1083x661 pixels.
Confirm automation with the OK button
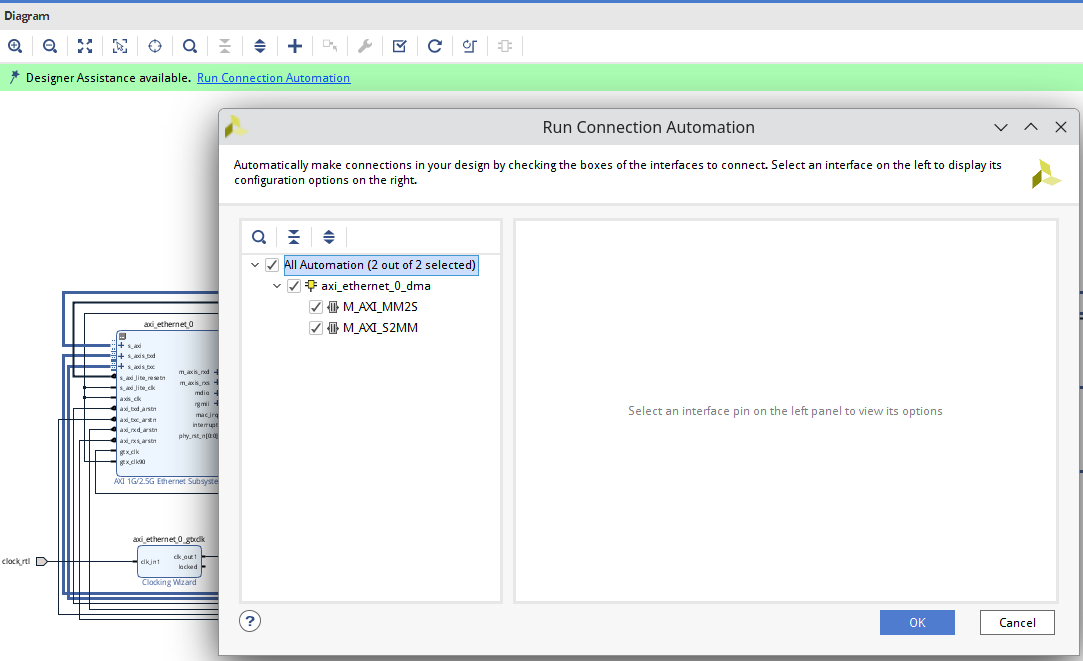point(917,622)
